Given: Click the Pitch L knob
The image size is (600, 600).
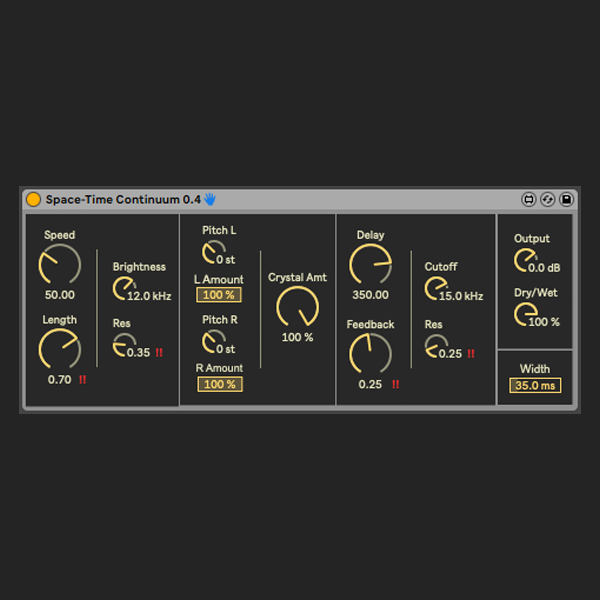Looking at the screenshot, I should pyautogui.click(x=212, y=252).
